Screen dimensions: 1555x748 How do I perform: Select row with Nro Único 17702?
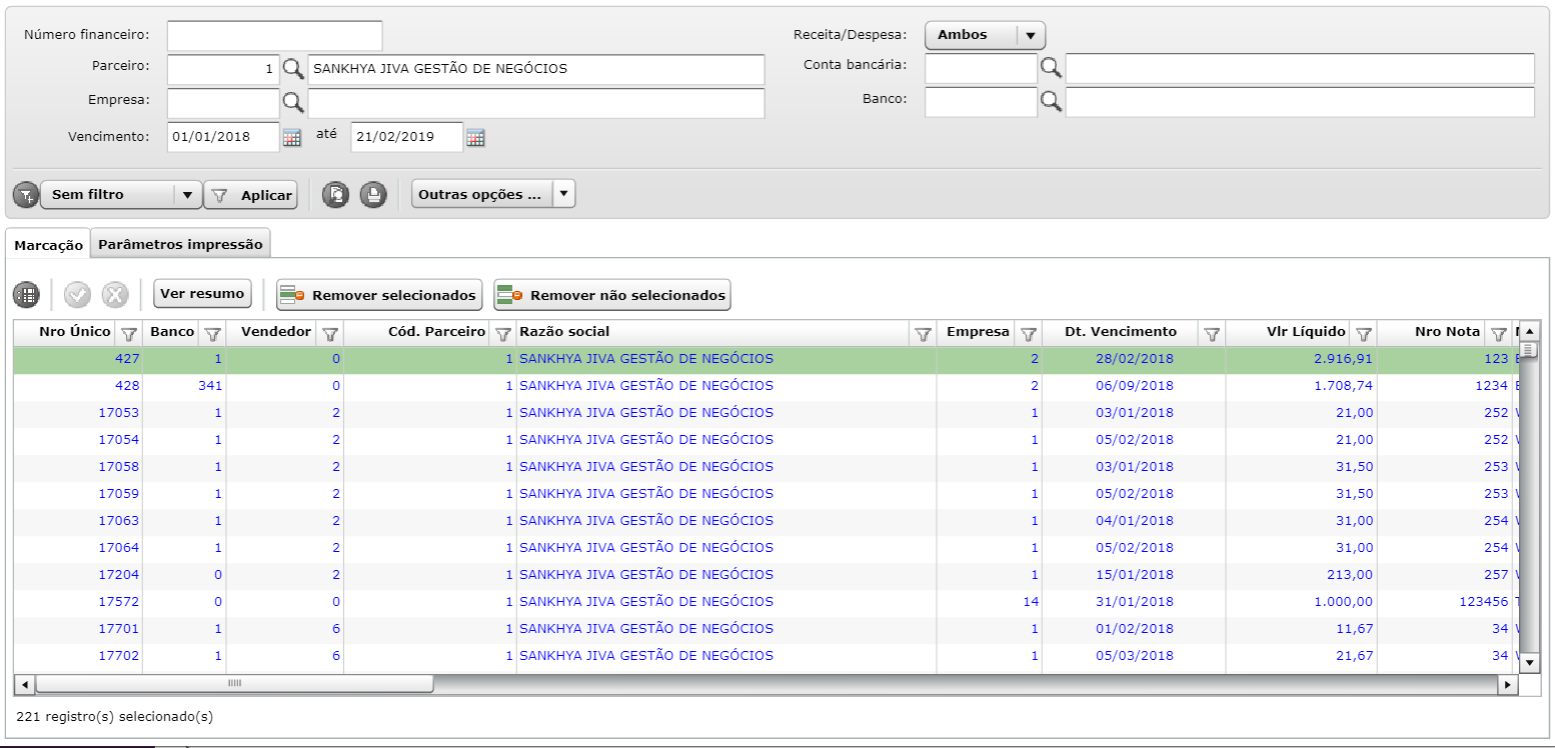click(x=765, y=656)
